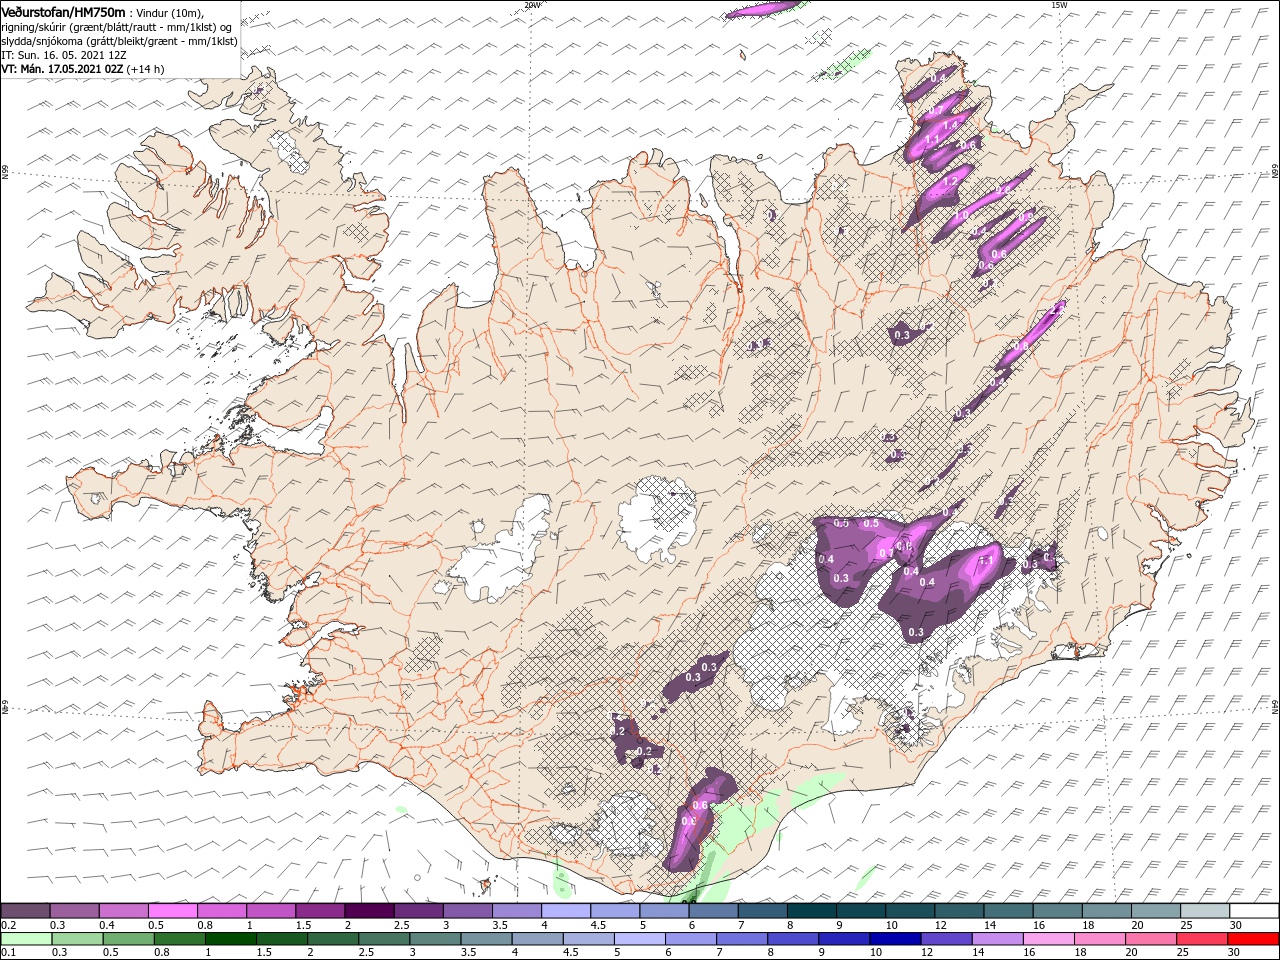Image resolution: width=1280 pixels, height=960 pixels.
Task: Pick the snow legend swatch starting at 0.2
Action: pos(25,911)
